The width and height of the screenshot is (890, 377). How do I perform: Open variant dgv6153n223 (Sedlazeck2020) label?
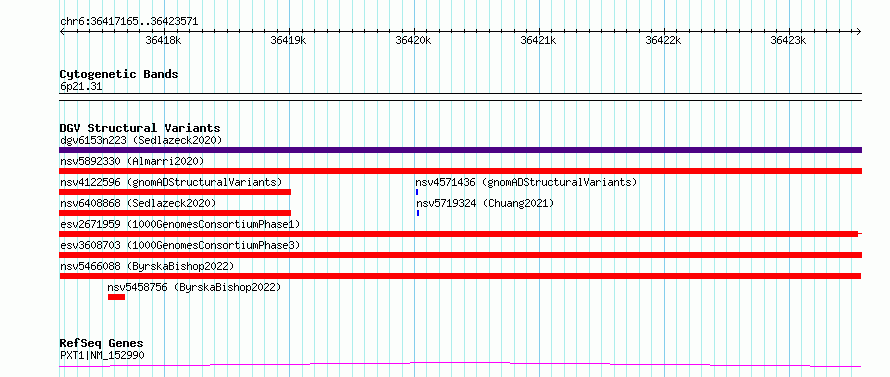[x=141, y=140]
